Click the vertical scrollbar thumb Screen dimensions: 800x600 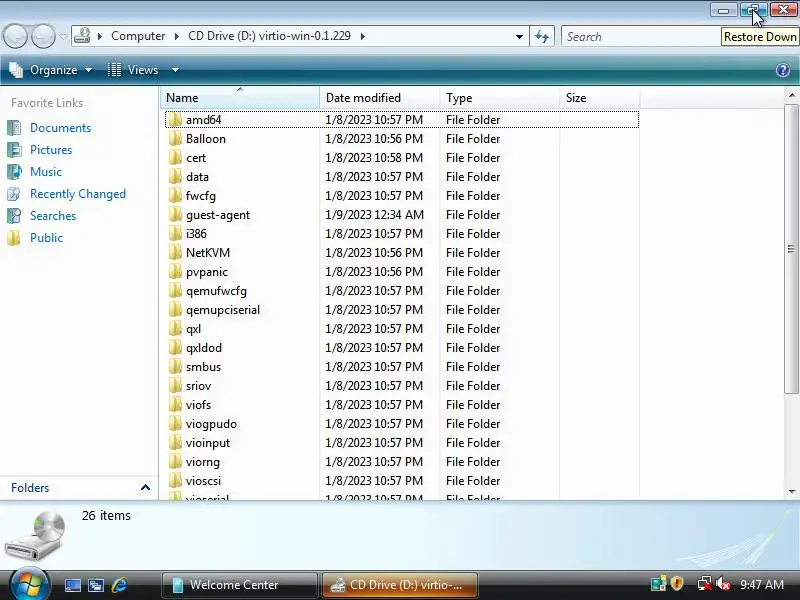[791, 249]
